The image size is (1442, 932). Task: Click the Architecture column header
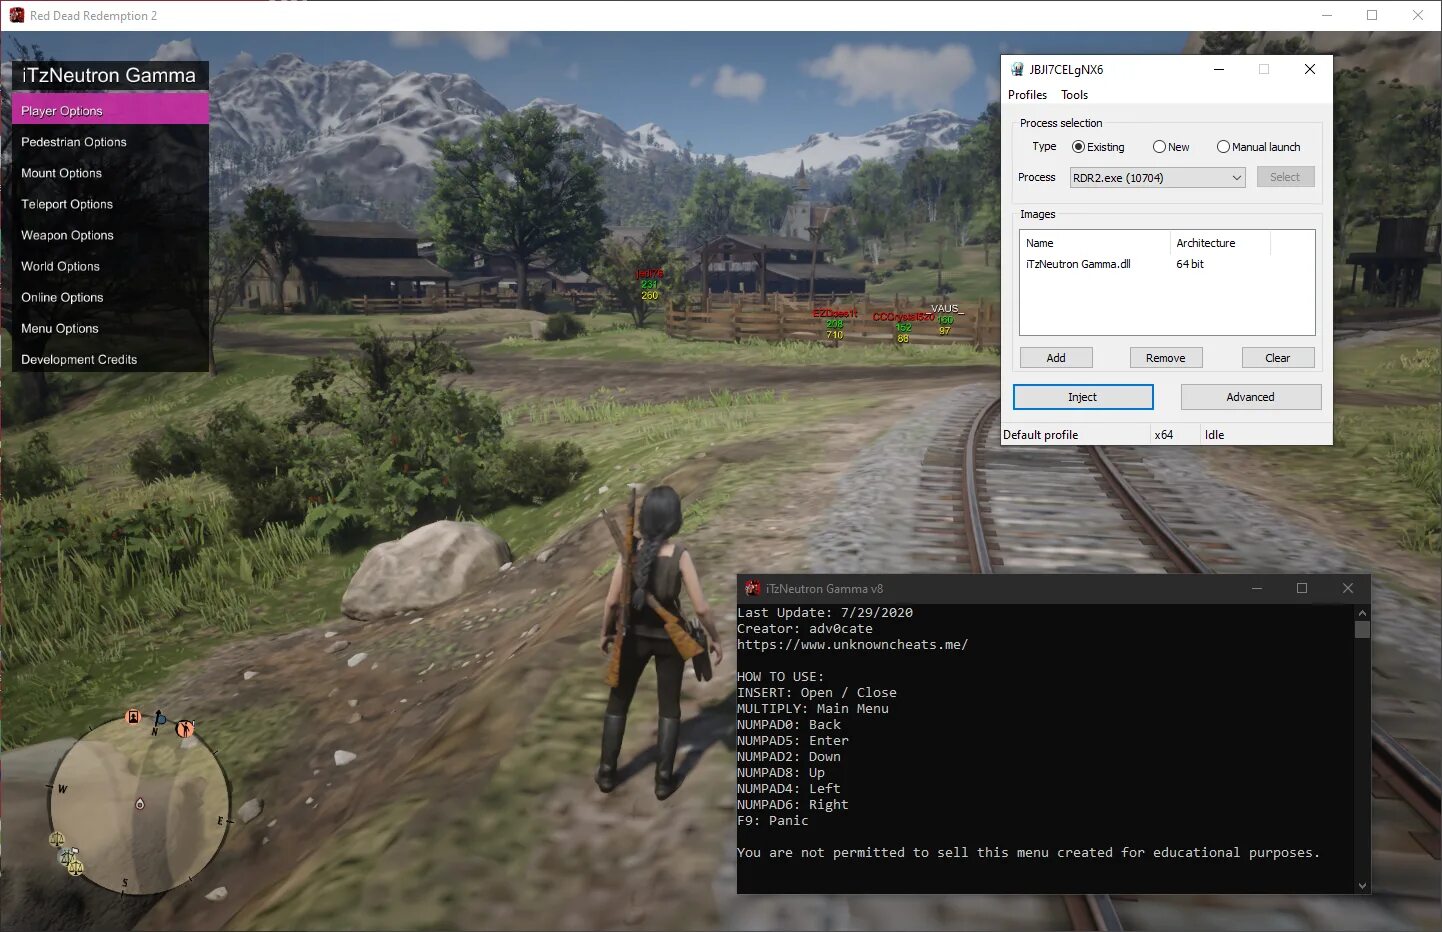coord(1220,243)
